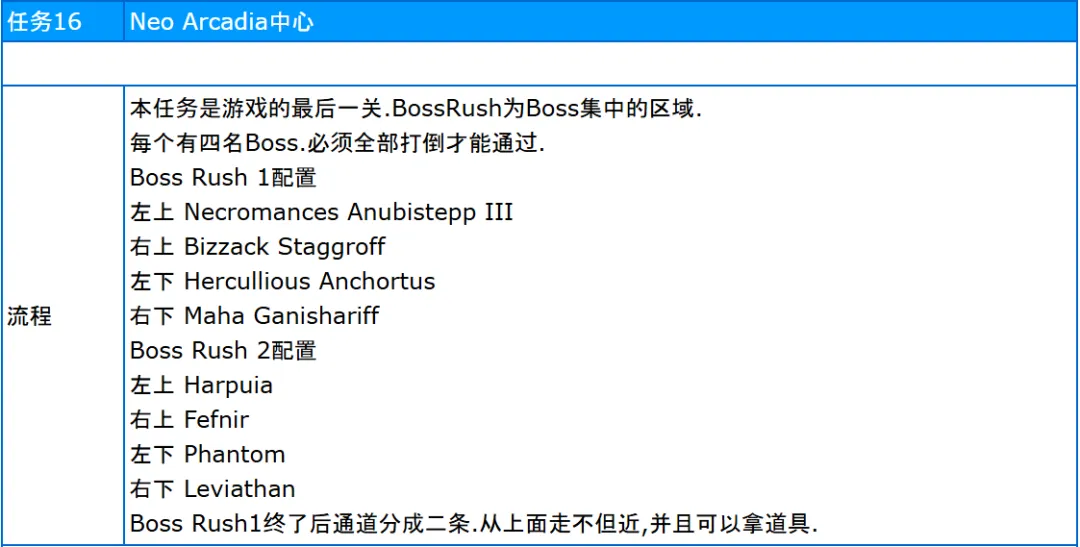Image resolution: width=1080 pixels, height=547 pixels.
Task: Click the line about BossRush为Boss集中的区域
Action: click(416, 108)
